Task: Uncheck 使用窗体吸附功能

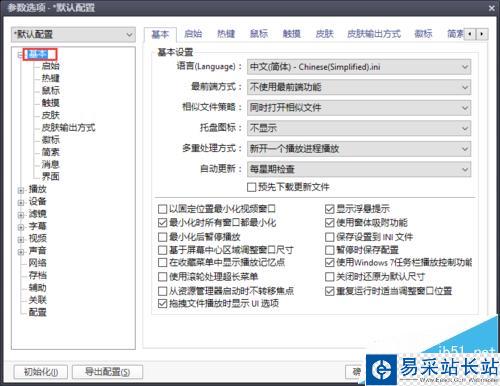Action: coord(329,223)
